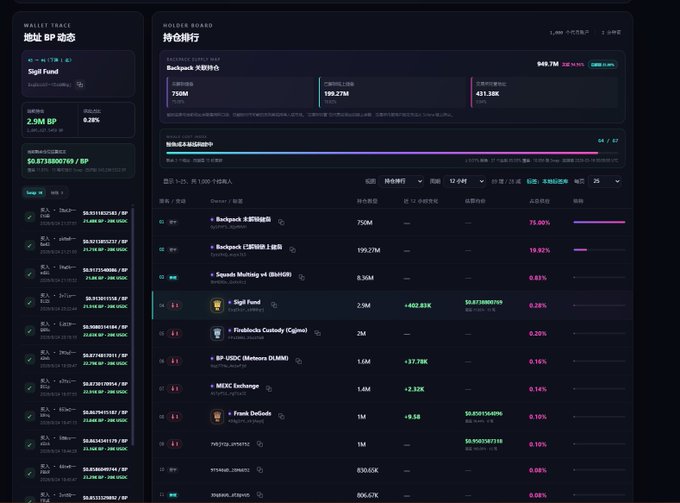Open Frank DeGods holder
The width and height of the screenshot is (680, 503).
[252, 414]
